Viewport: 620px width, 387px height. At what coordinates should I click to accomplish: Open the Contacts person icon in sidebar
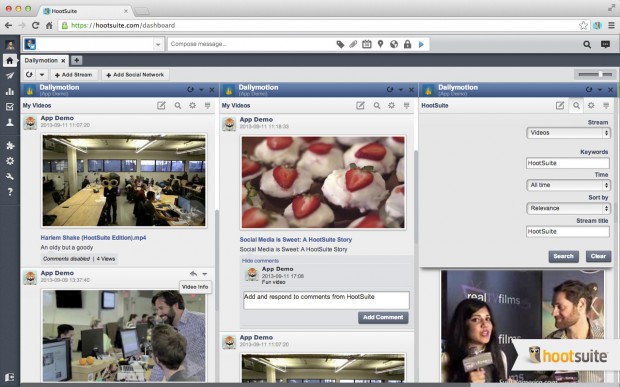click(9, 122)
